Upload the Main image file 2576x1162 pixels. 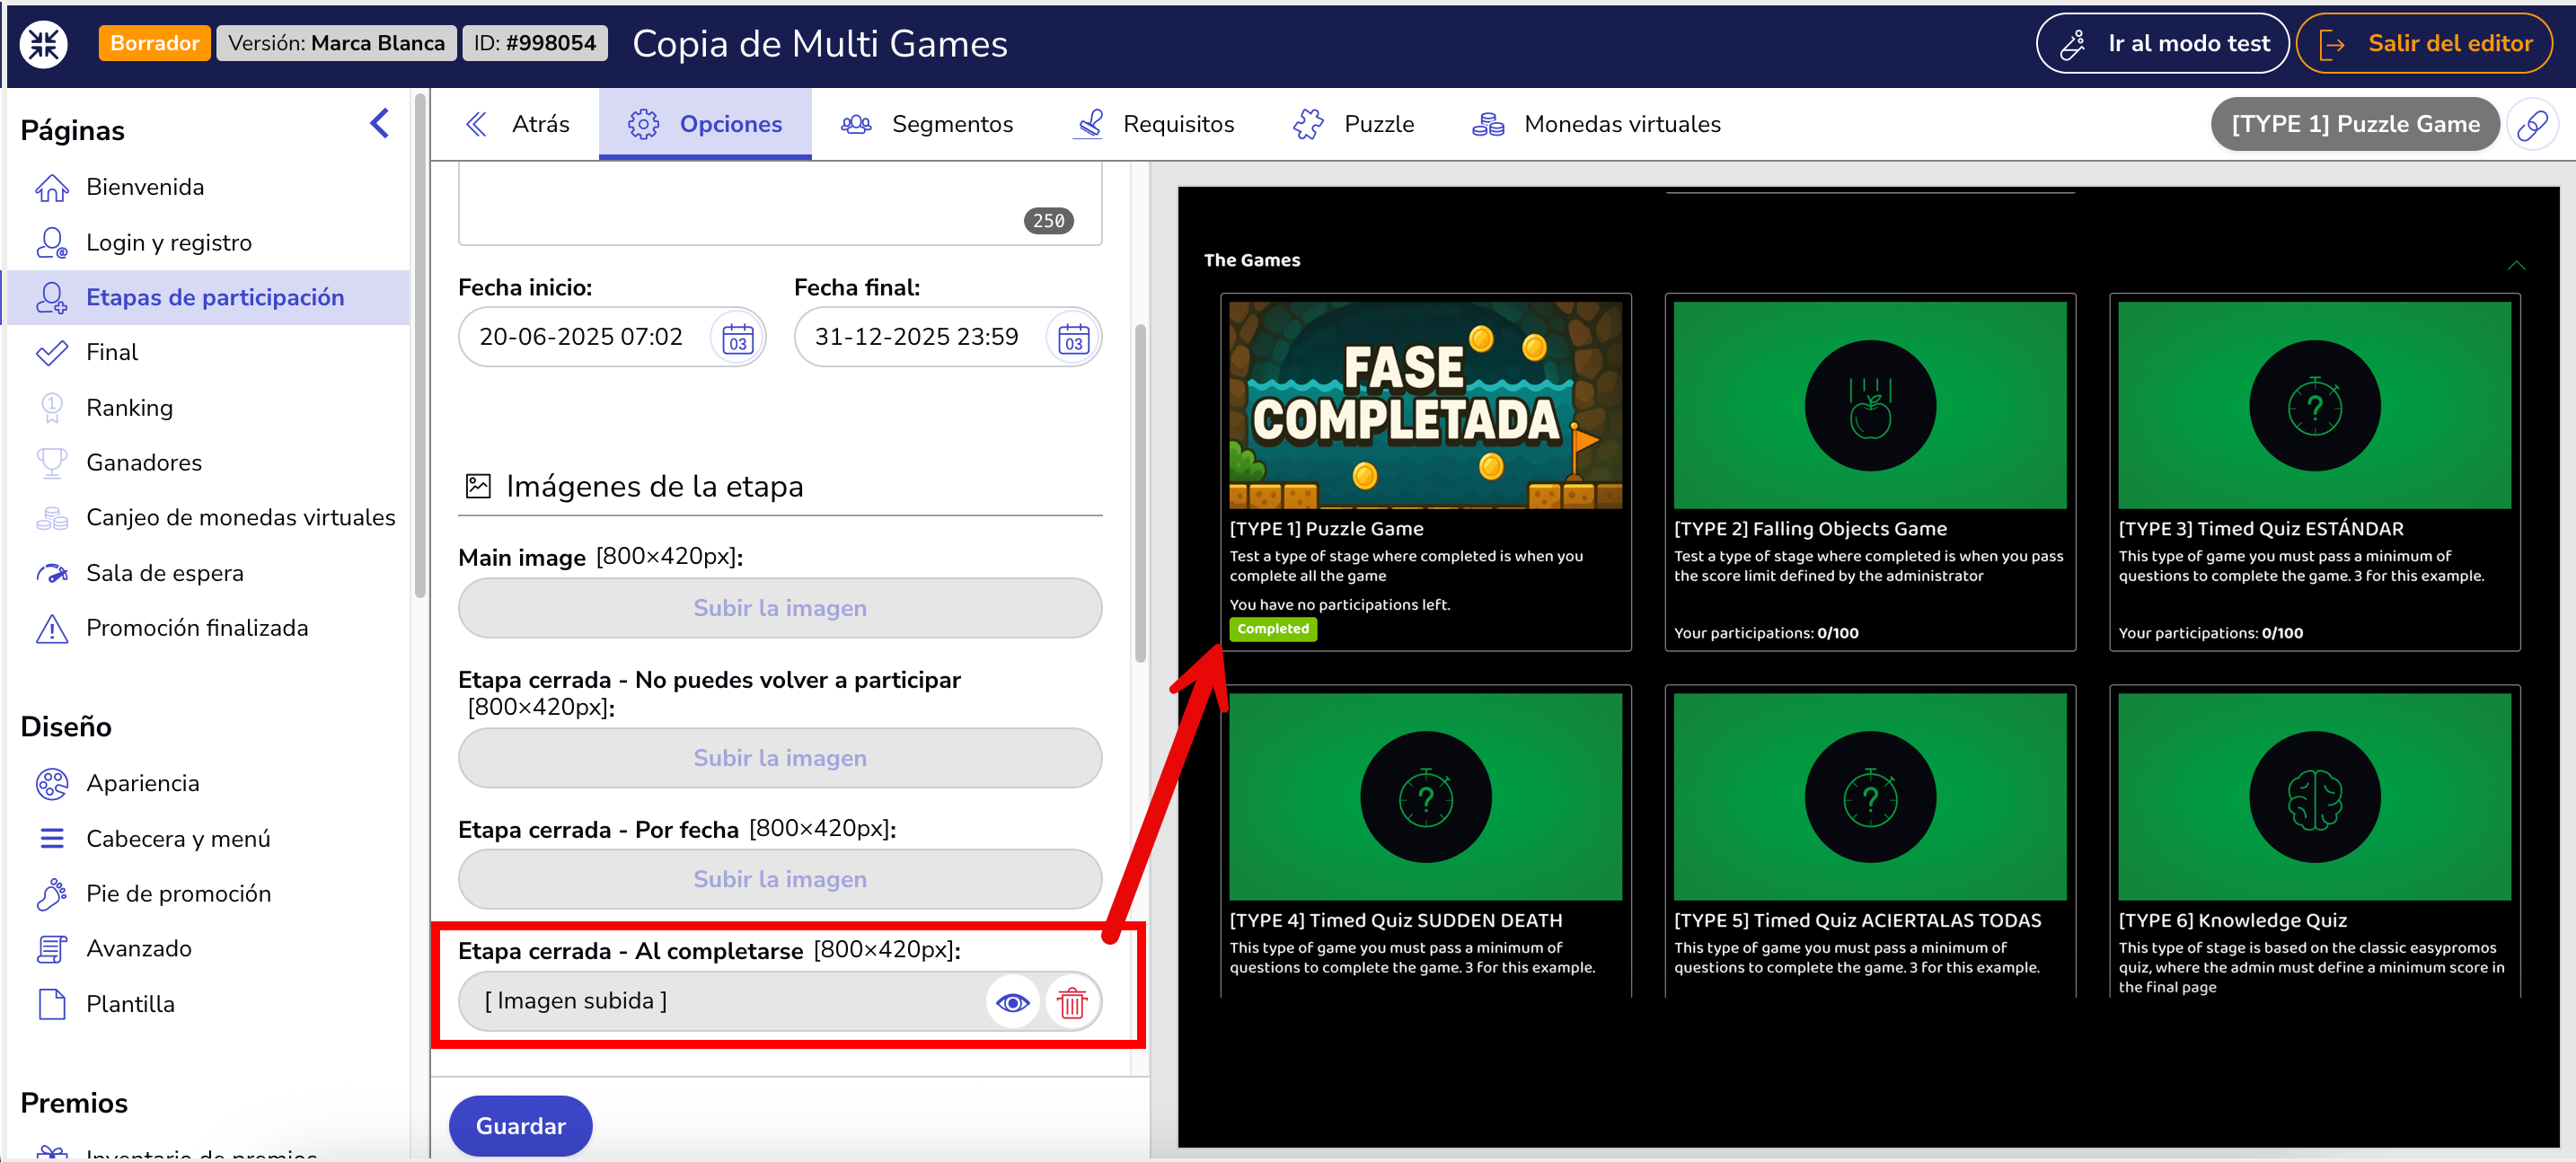pos(779,608)
